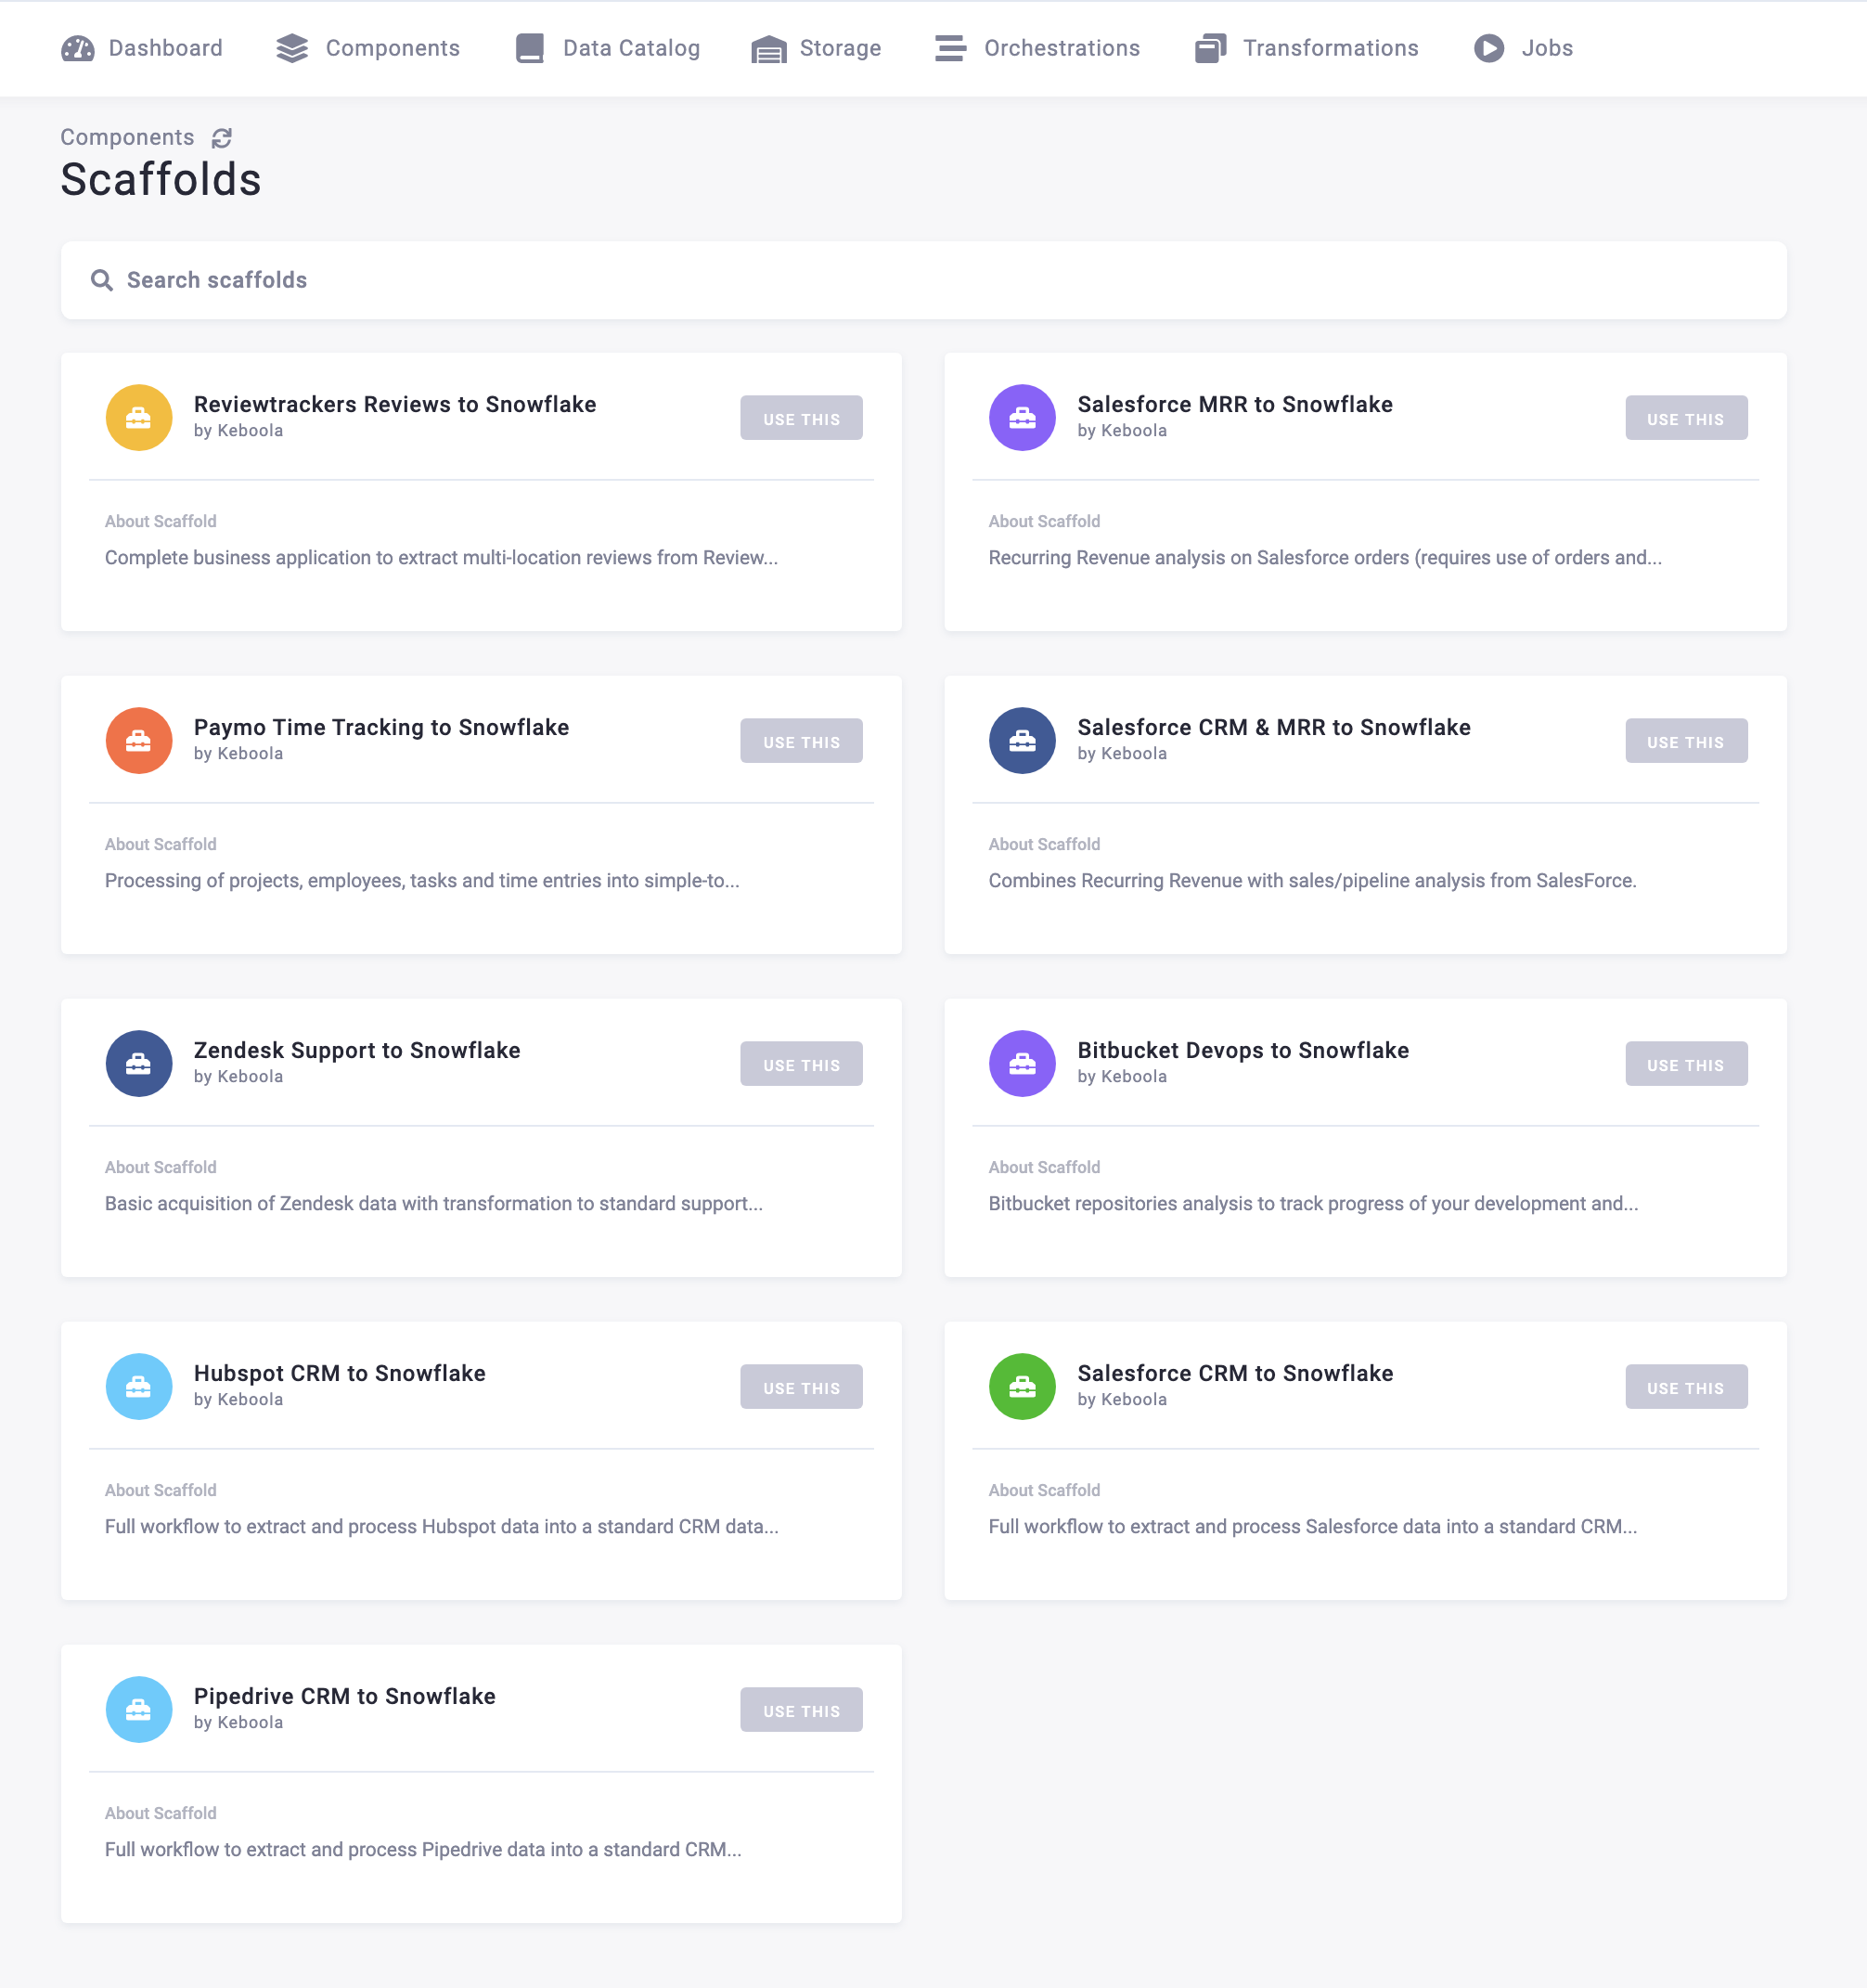Click the magnifier icon in the search bar

pos(102,281)
